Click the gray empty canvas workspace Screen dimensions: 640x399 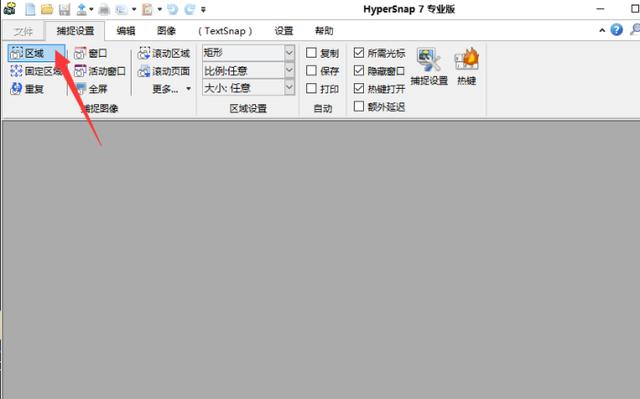(x=321, y=260)
